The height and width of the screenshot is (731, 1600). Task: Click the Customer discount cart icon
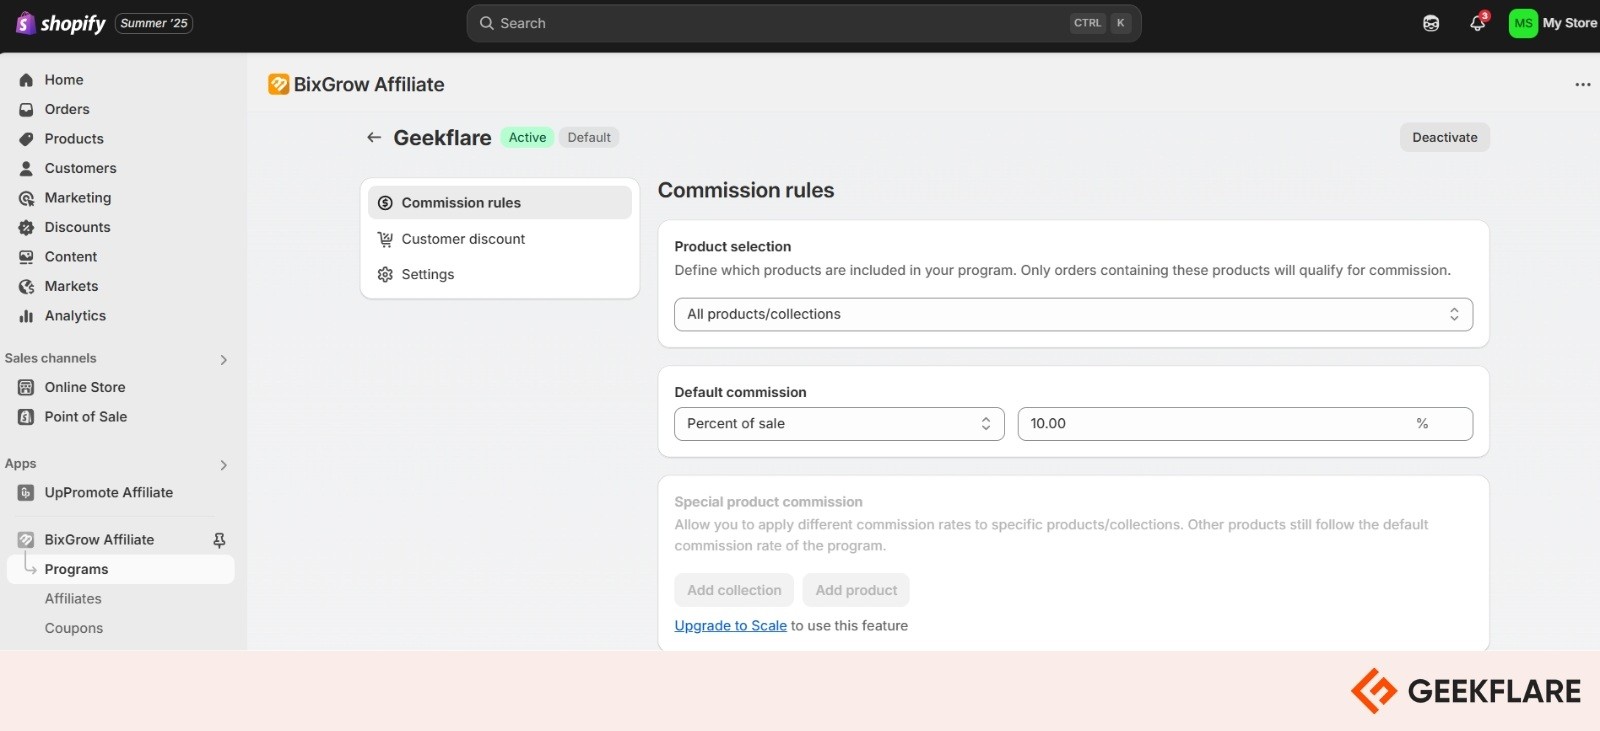pos(385,239)
